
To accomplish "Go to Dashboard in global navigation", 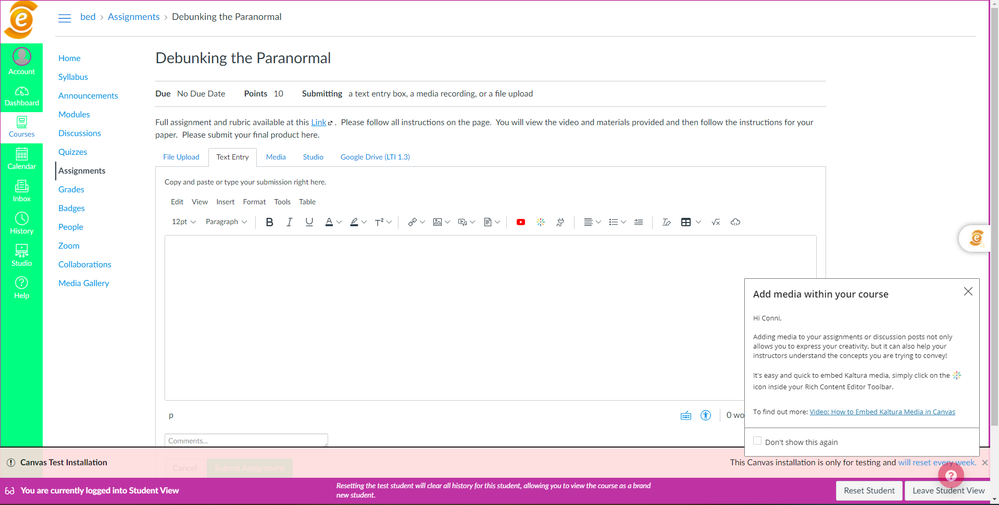I will 22,96.
